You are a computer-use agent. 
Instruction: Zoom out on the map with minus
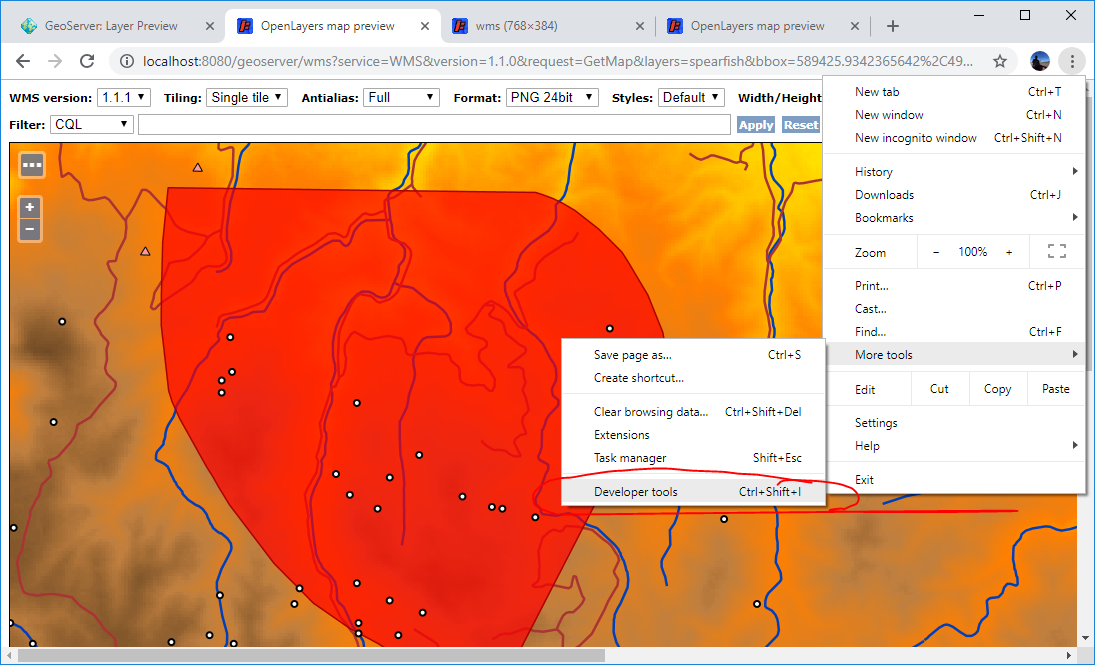(29, 229)
